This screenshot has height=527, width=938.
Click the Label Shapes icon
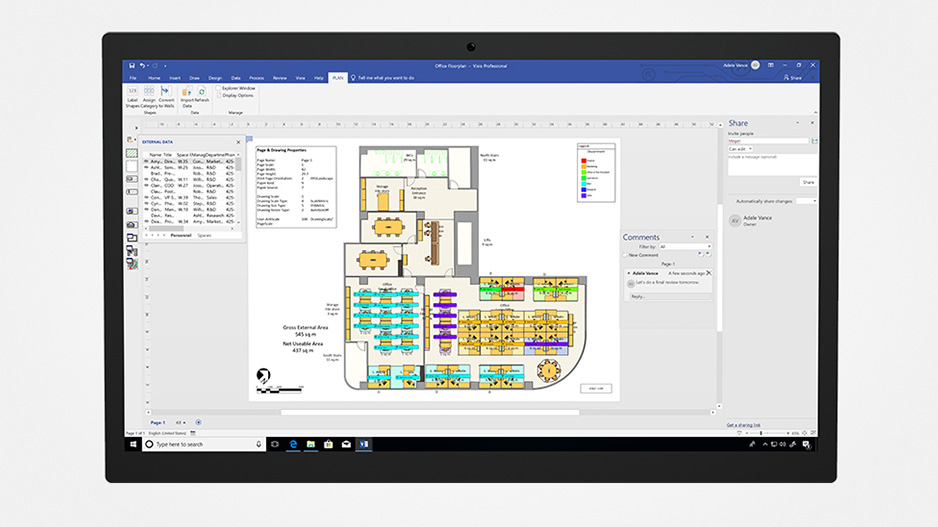(x=133, y=92)
